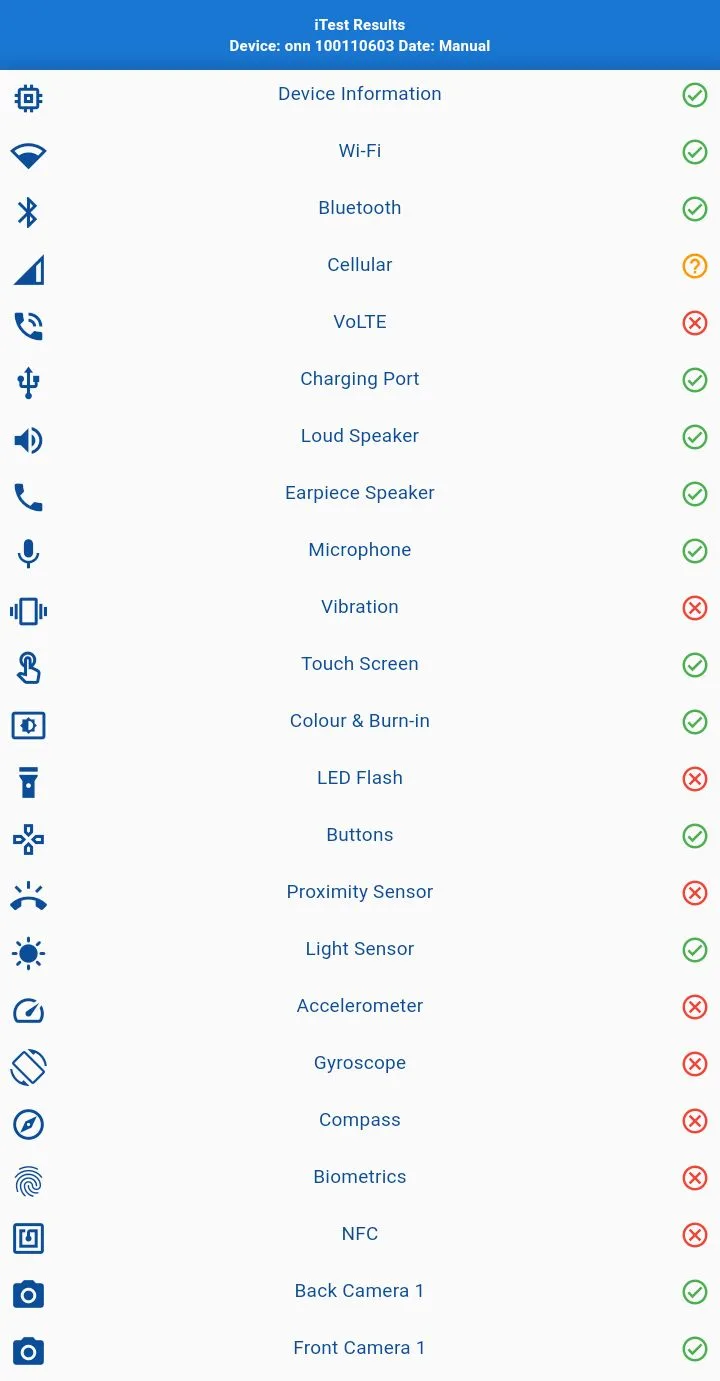This screenshot has height=1381, width=720.
Task: Tap the Vibration phone icon
Action: click(x=28, y=611)
